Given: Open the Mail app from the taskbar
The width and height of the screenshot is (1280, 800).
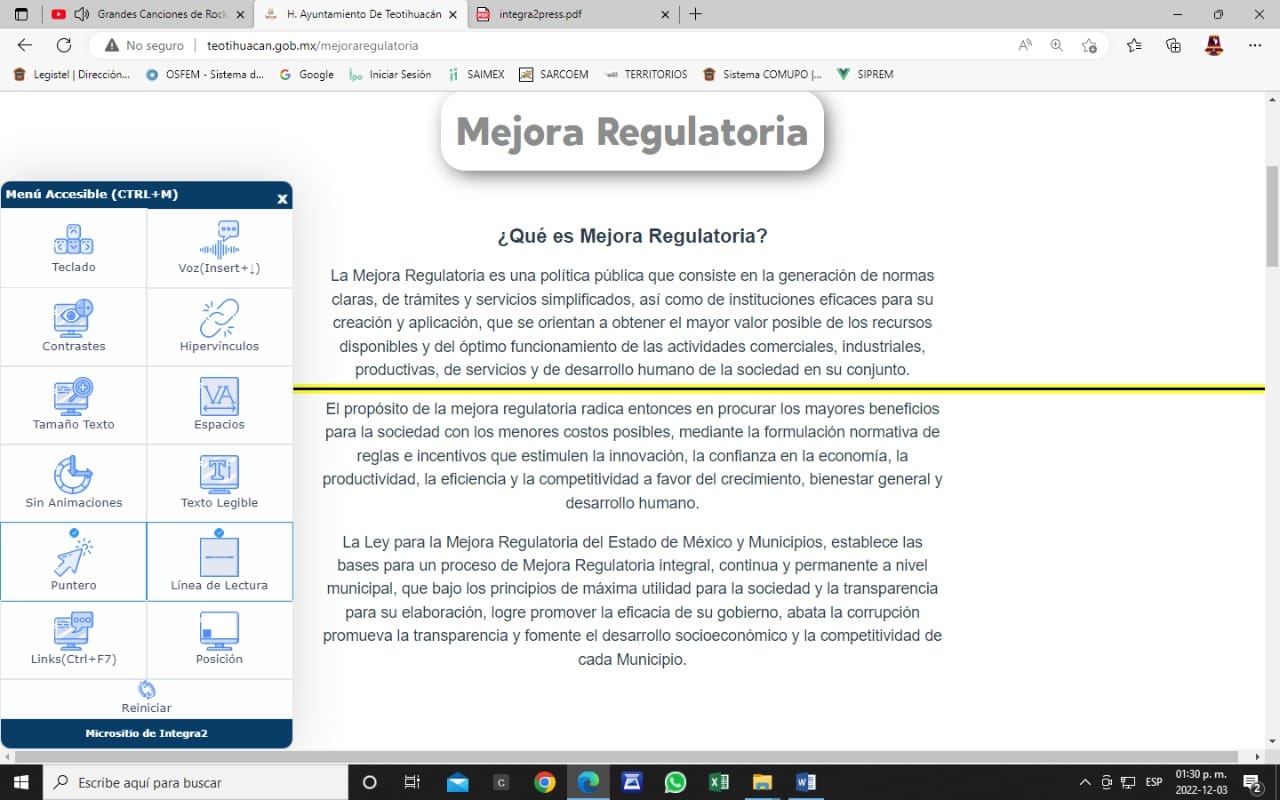Looking at the screenshot, I should coord(457,782).
